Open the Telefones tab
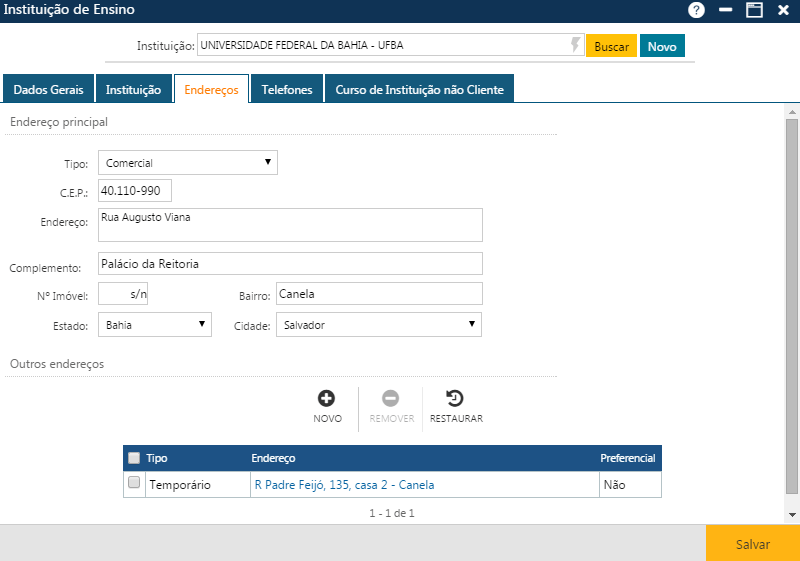800x561 pixels. (287, 89)
